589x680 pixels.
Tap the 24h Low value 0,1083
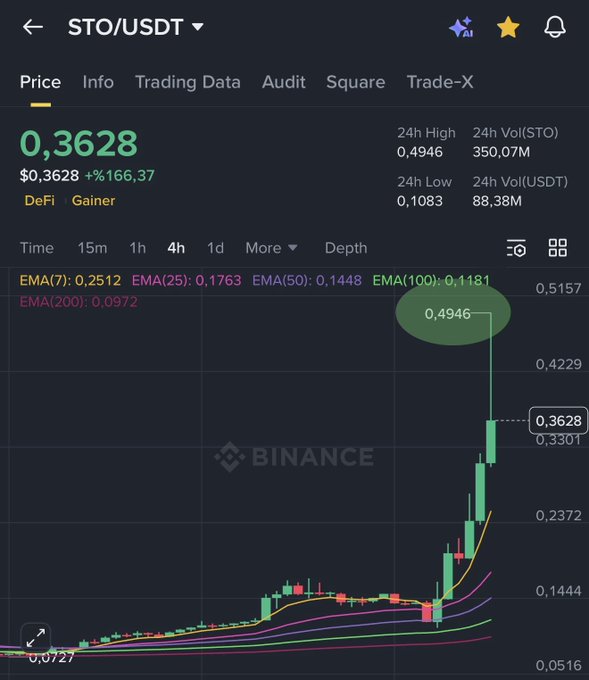[420, 201]
